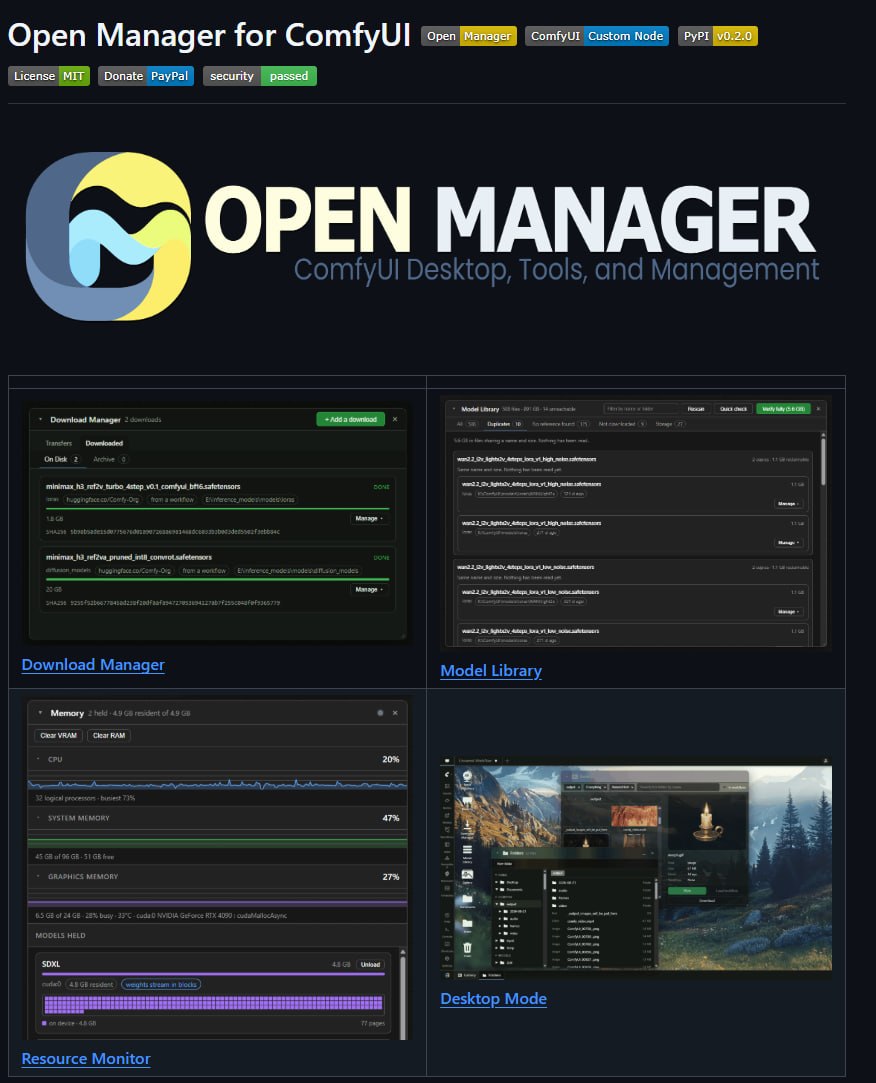Image resolution: width=876 pixels, height=1083 pixels.
Task: Open the Resource Monitor link
Action: (x=86, y=1059)
